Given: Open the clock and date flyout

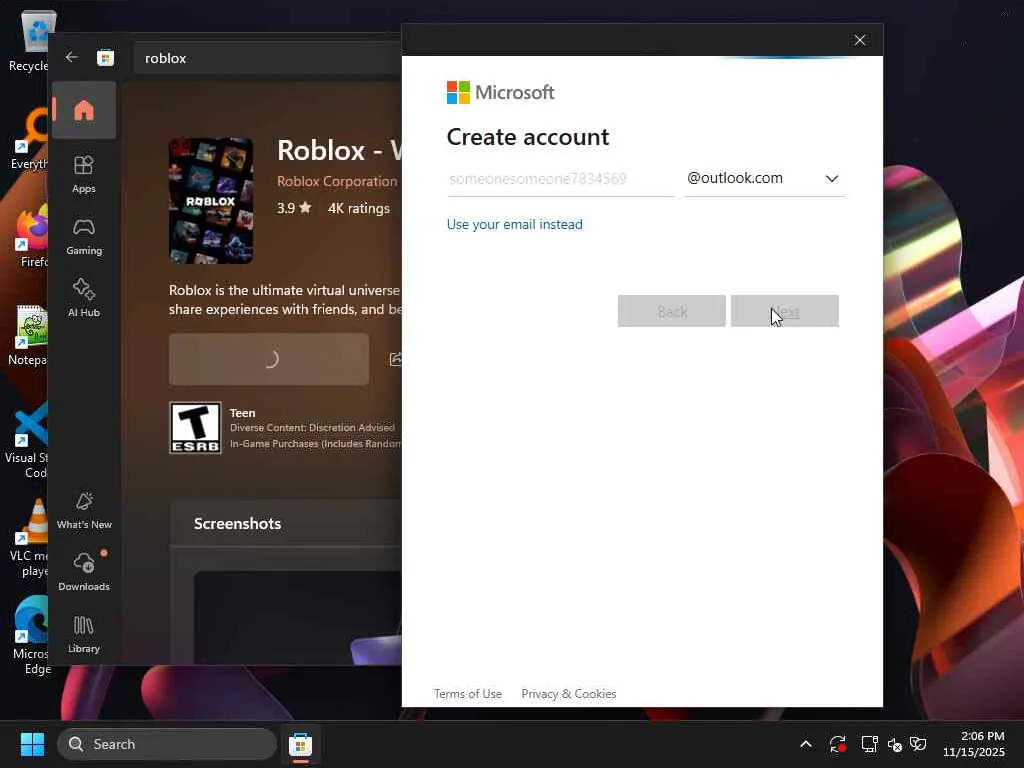Looking at the screenshot, I should click(974, 744).
